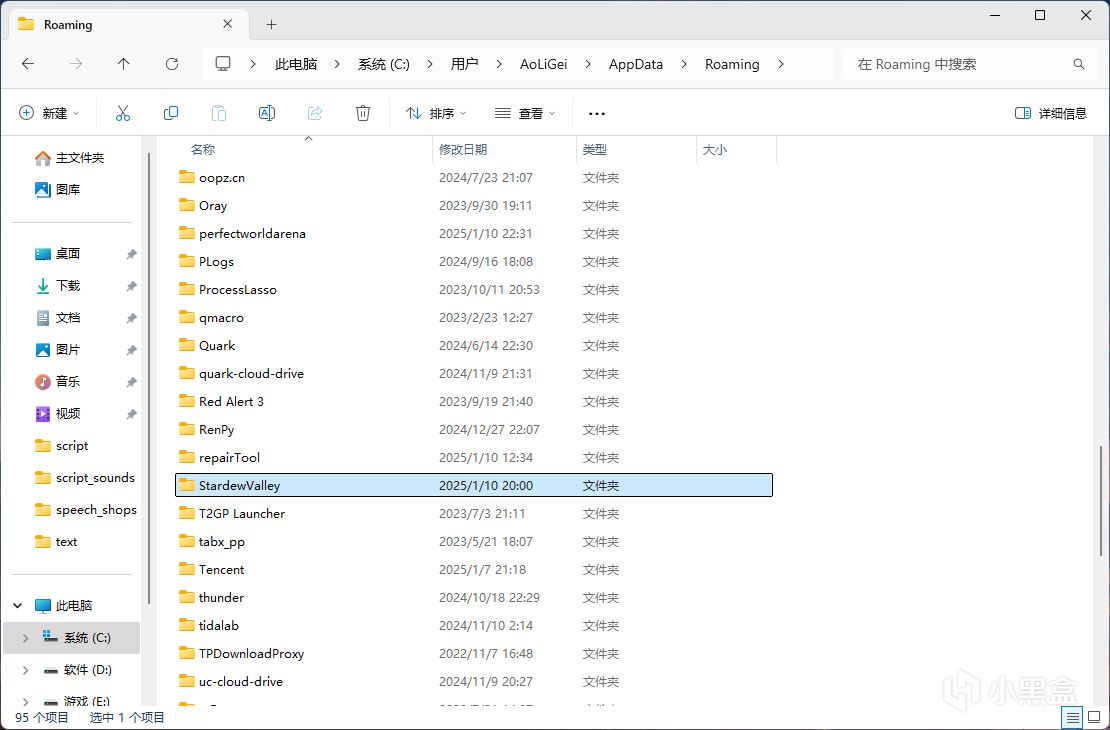Screen dimensions: 1110x730
Task: Open the 查看 view dropdown
Action: tap(525, 113)
